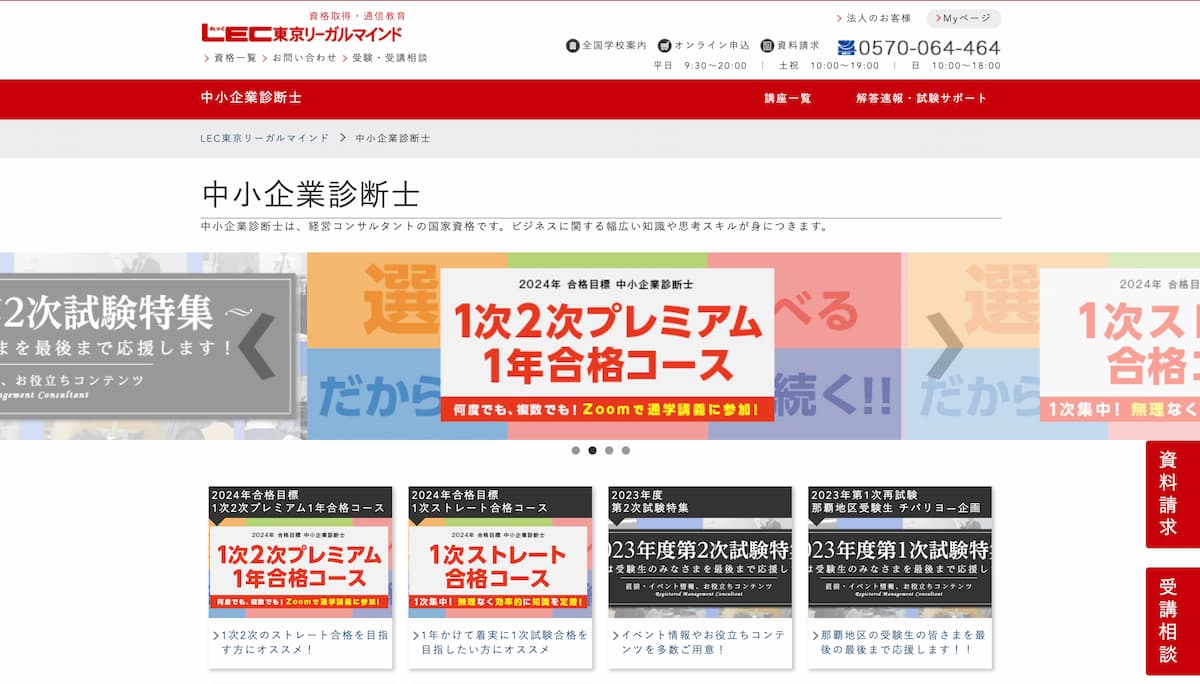
Task: Click the phone icon beside 0570-064-464
Action: (846, 47)
